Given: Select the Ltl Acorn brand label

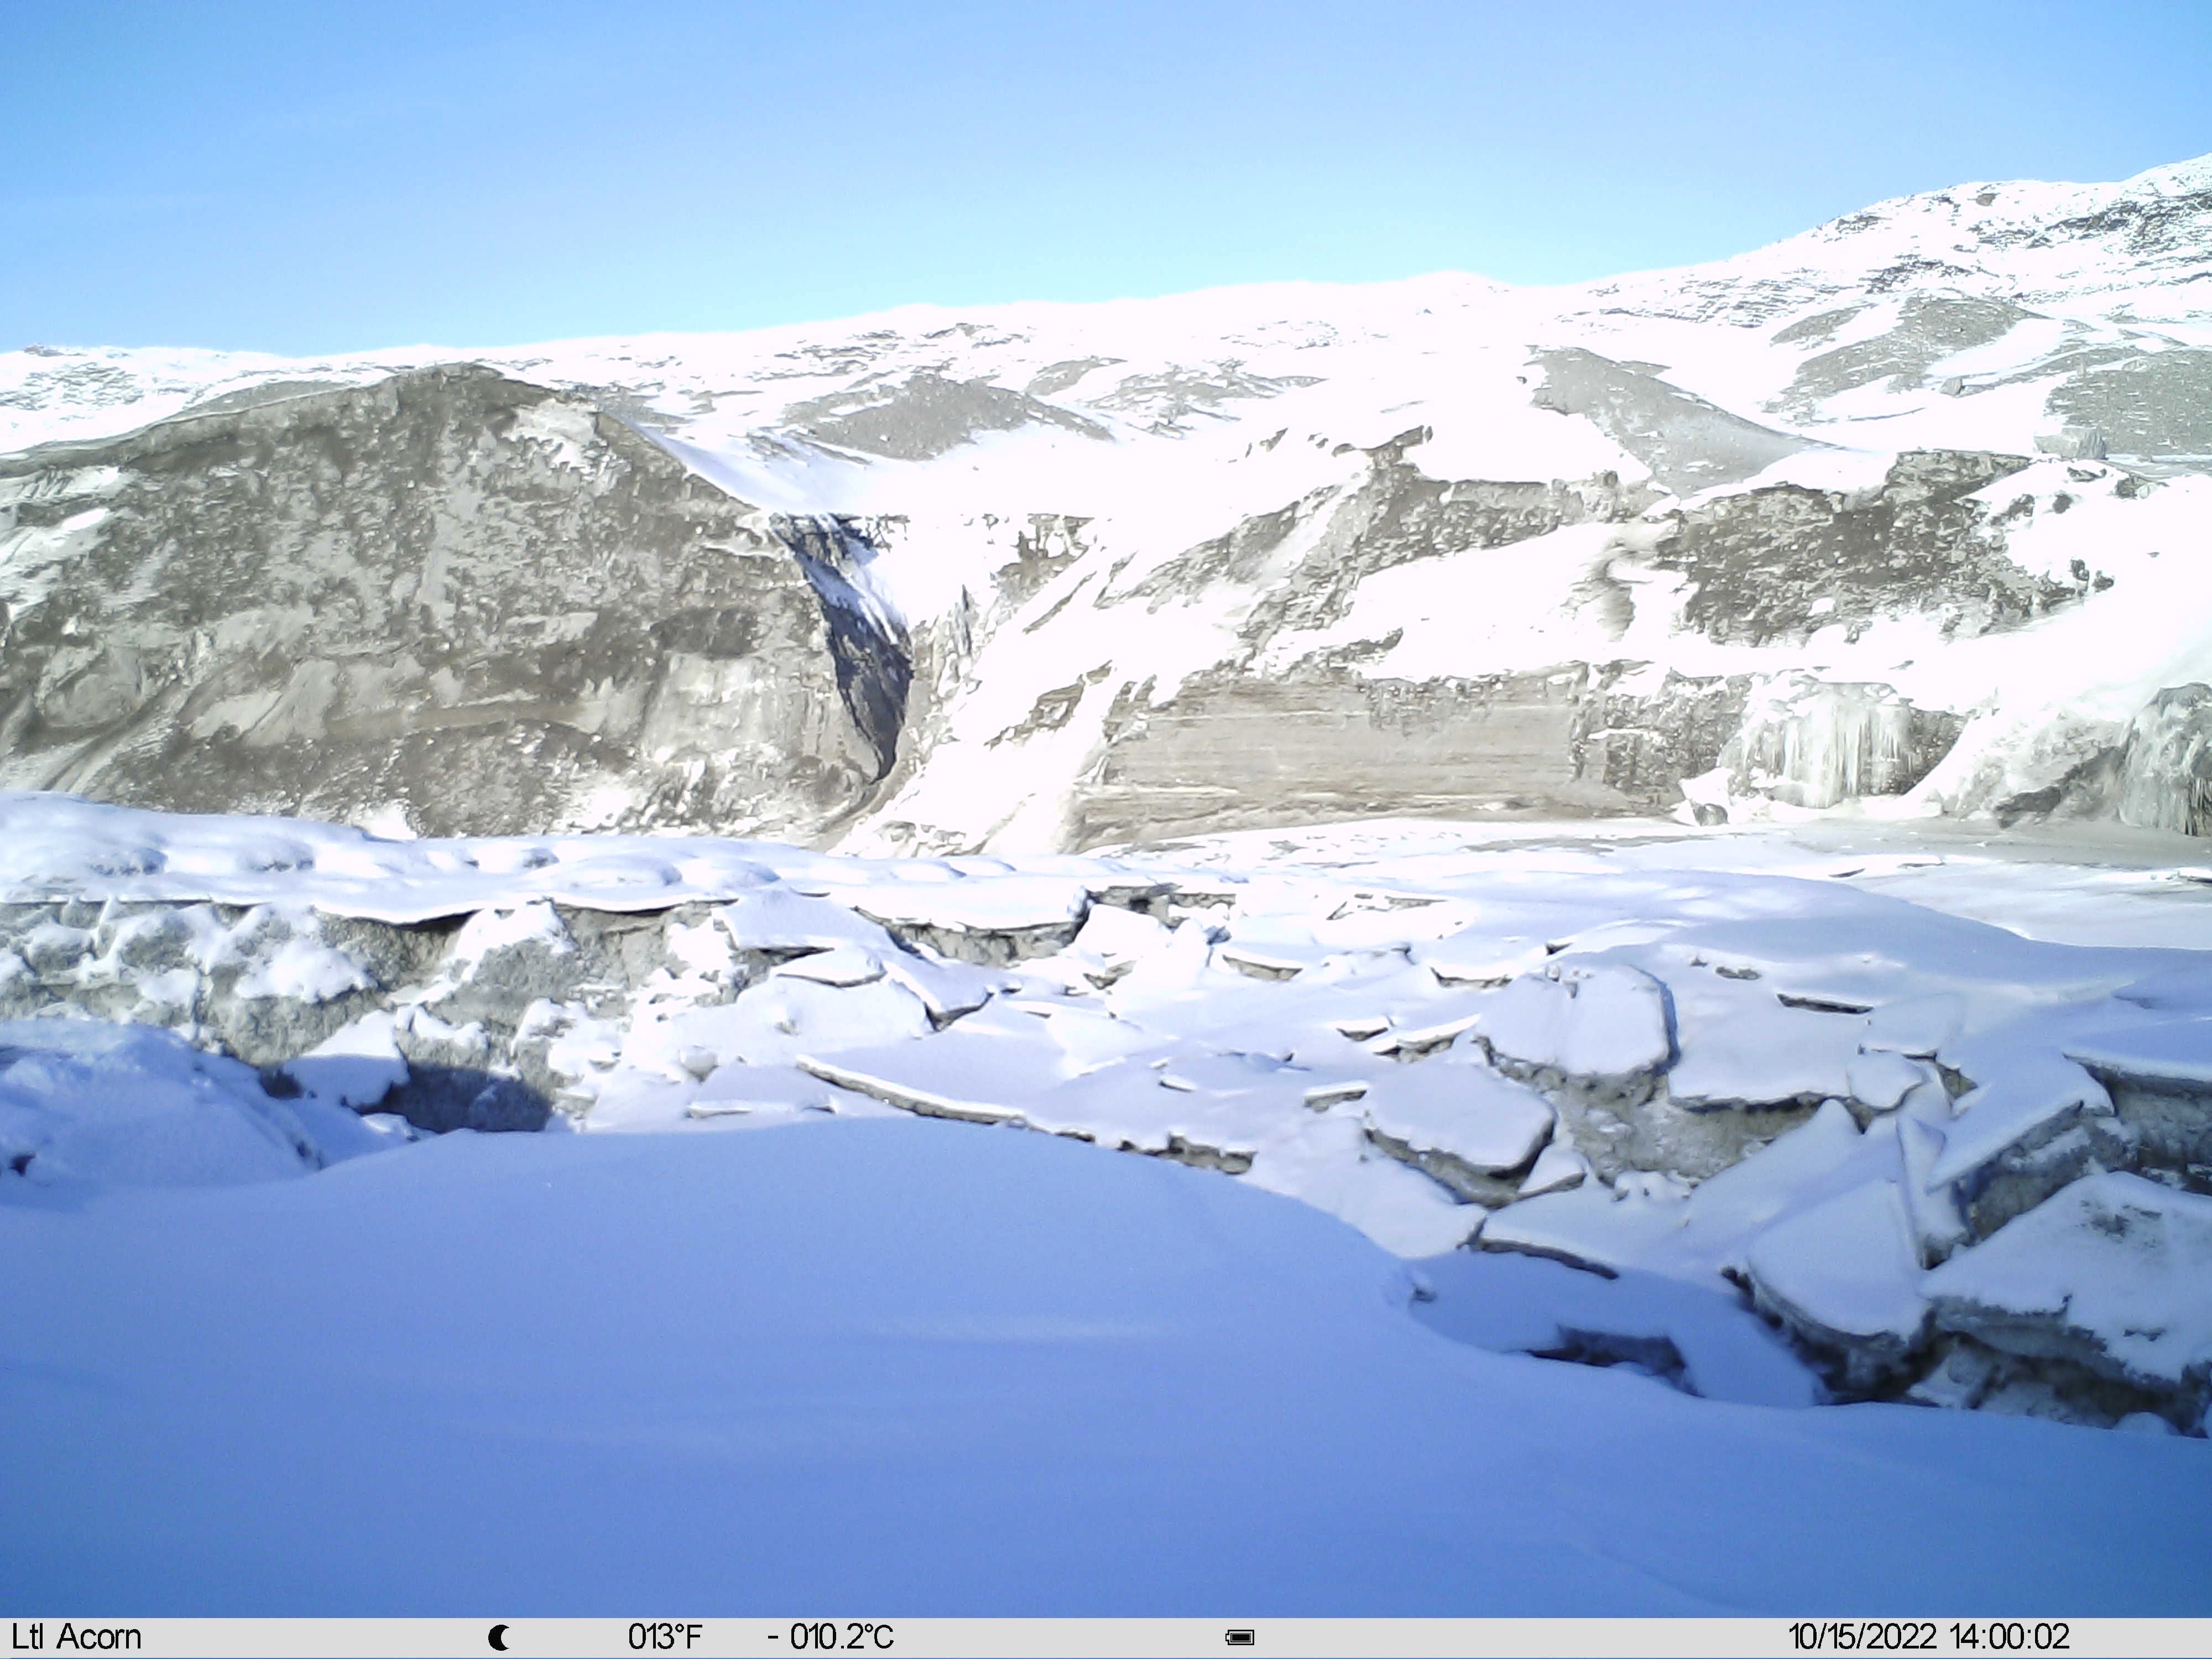Looking at the screenshot, I should [x=76, y=1637].
